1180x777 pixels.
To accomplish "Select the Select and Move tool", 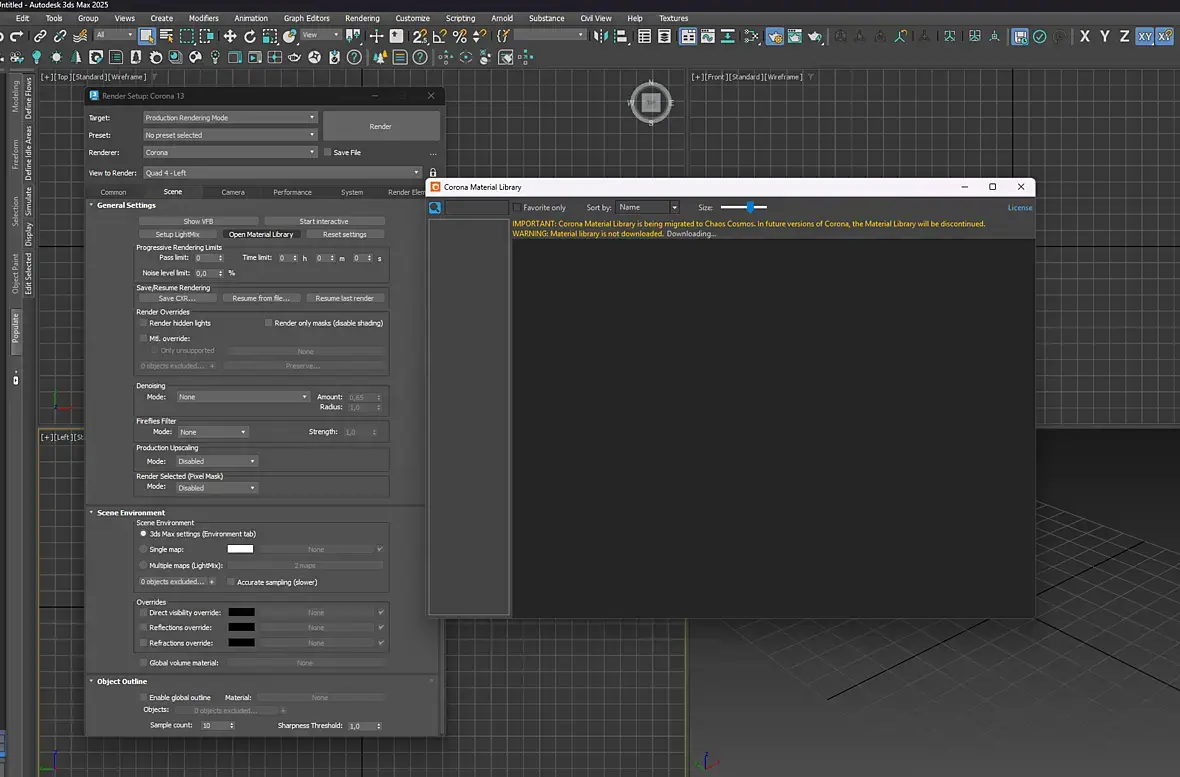I will 229,36.
